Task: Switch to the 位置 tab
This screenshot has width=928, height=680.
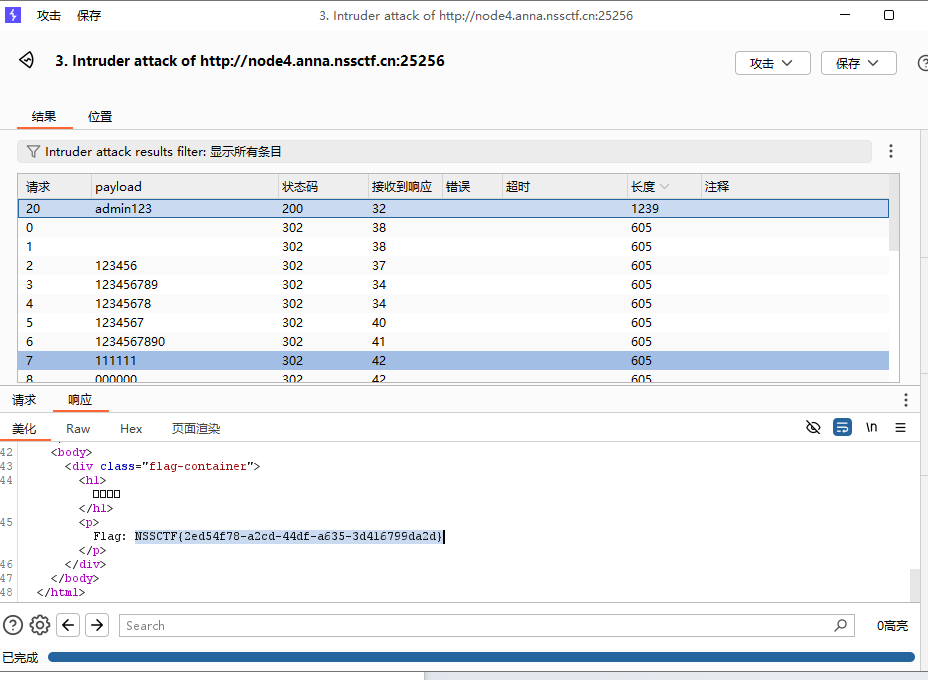Action: click(100, 117)
